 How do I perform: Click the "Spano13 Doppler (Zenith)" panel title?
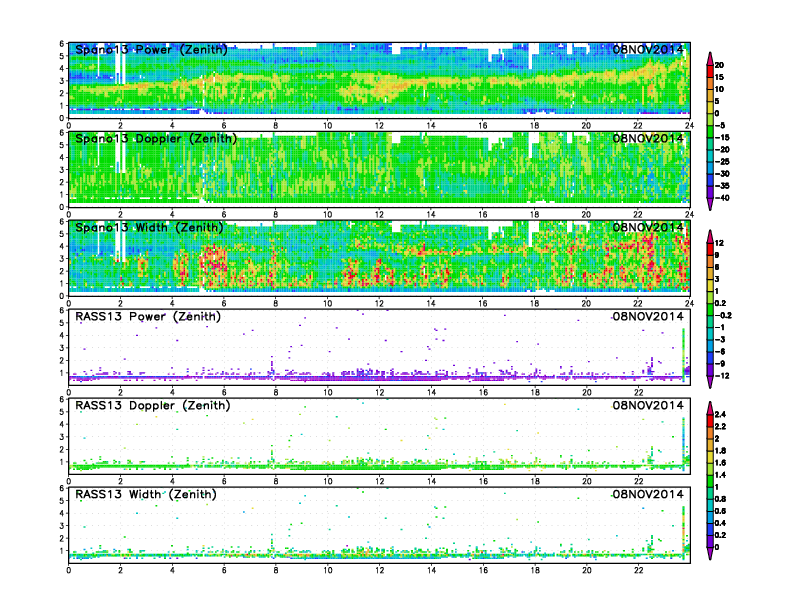156,139
